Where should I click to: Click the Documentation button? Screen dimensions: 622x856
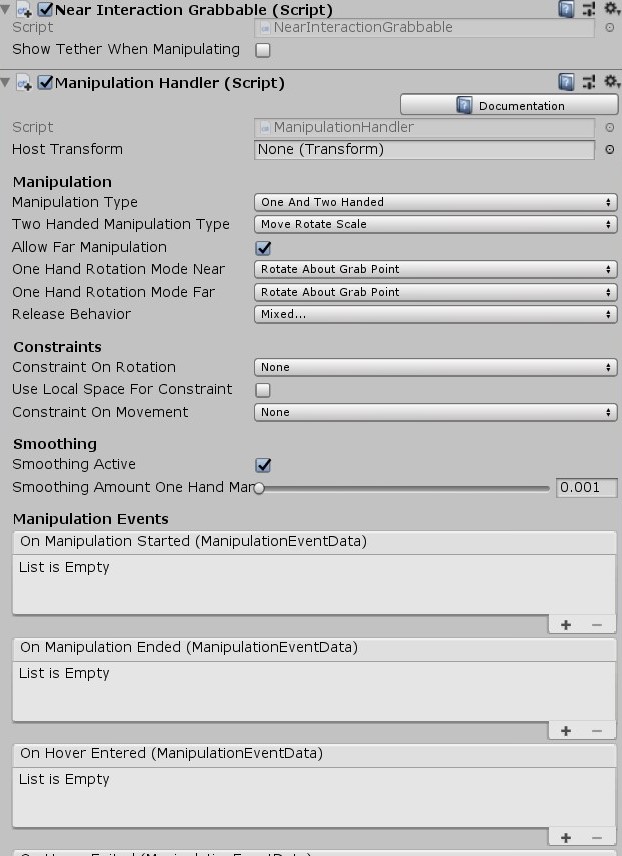tap(509, 105)
